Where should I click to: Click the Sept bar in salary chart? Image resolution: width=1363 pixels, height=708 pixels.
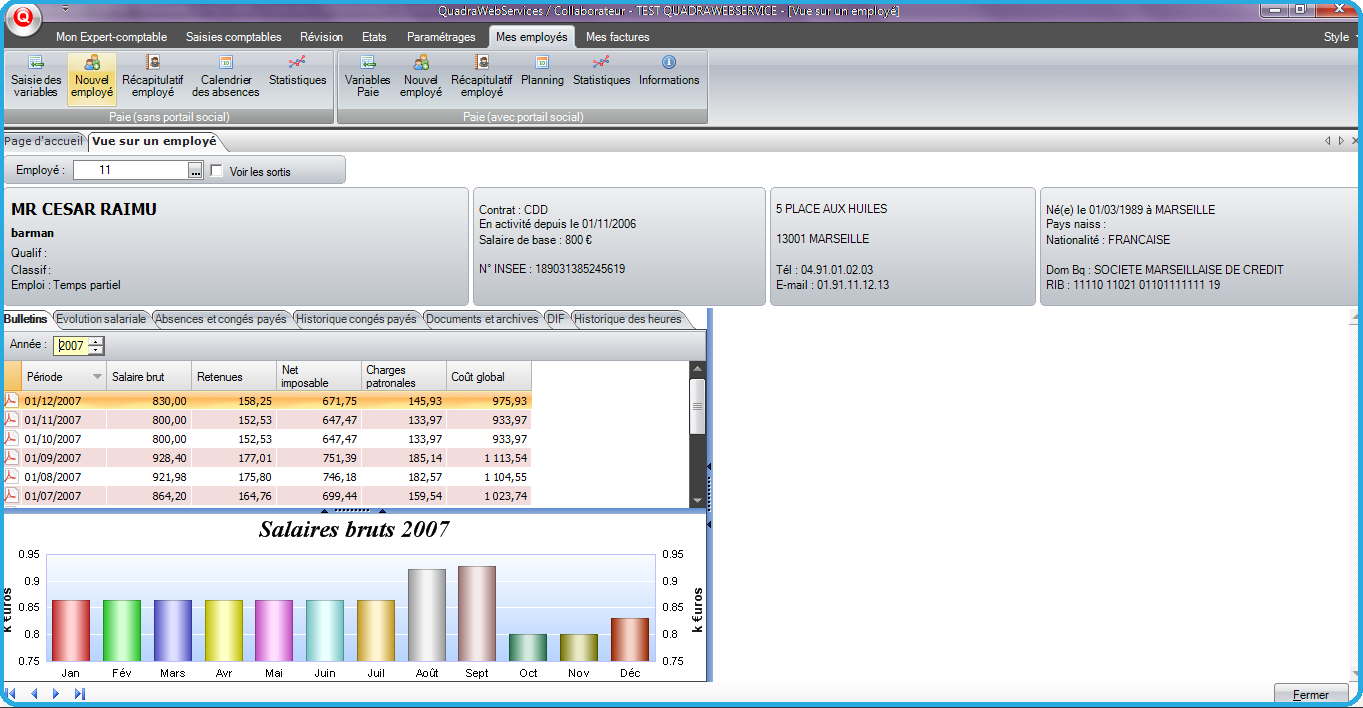(x=477, y=613)
